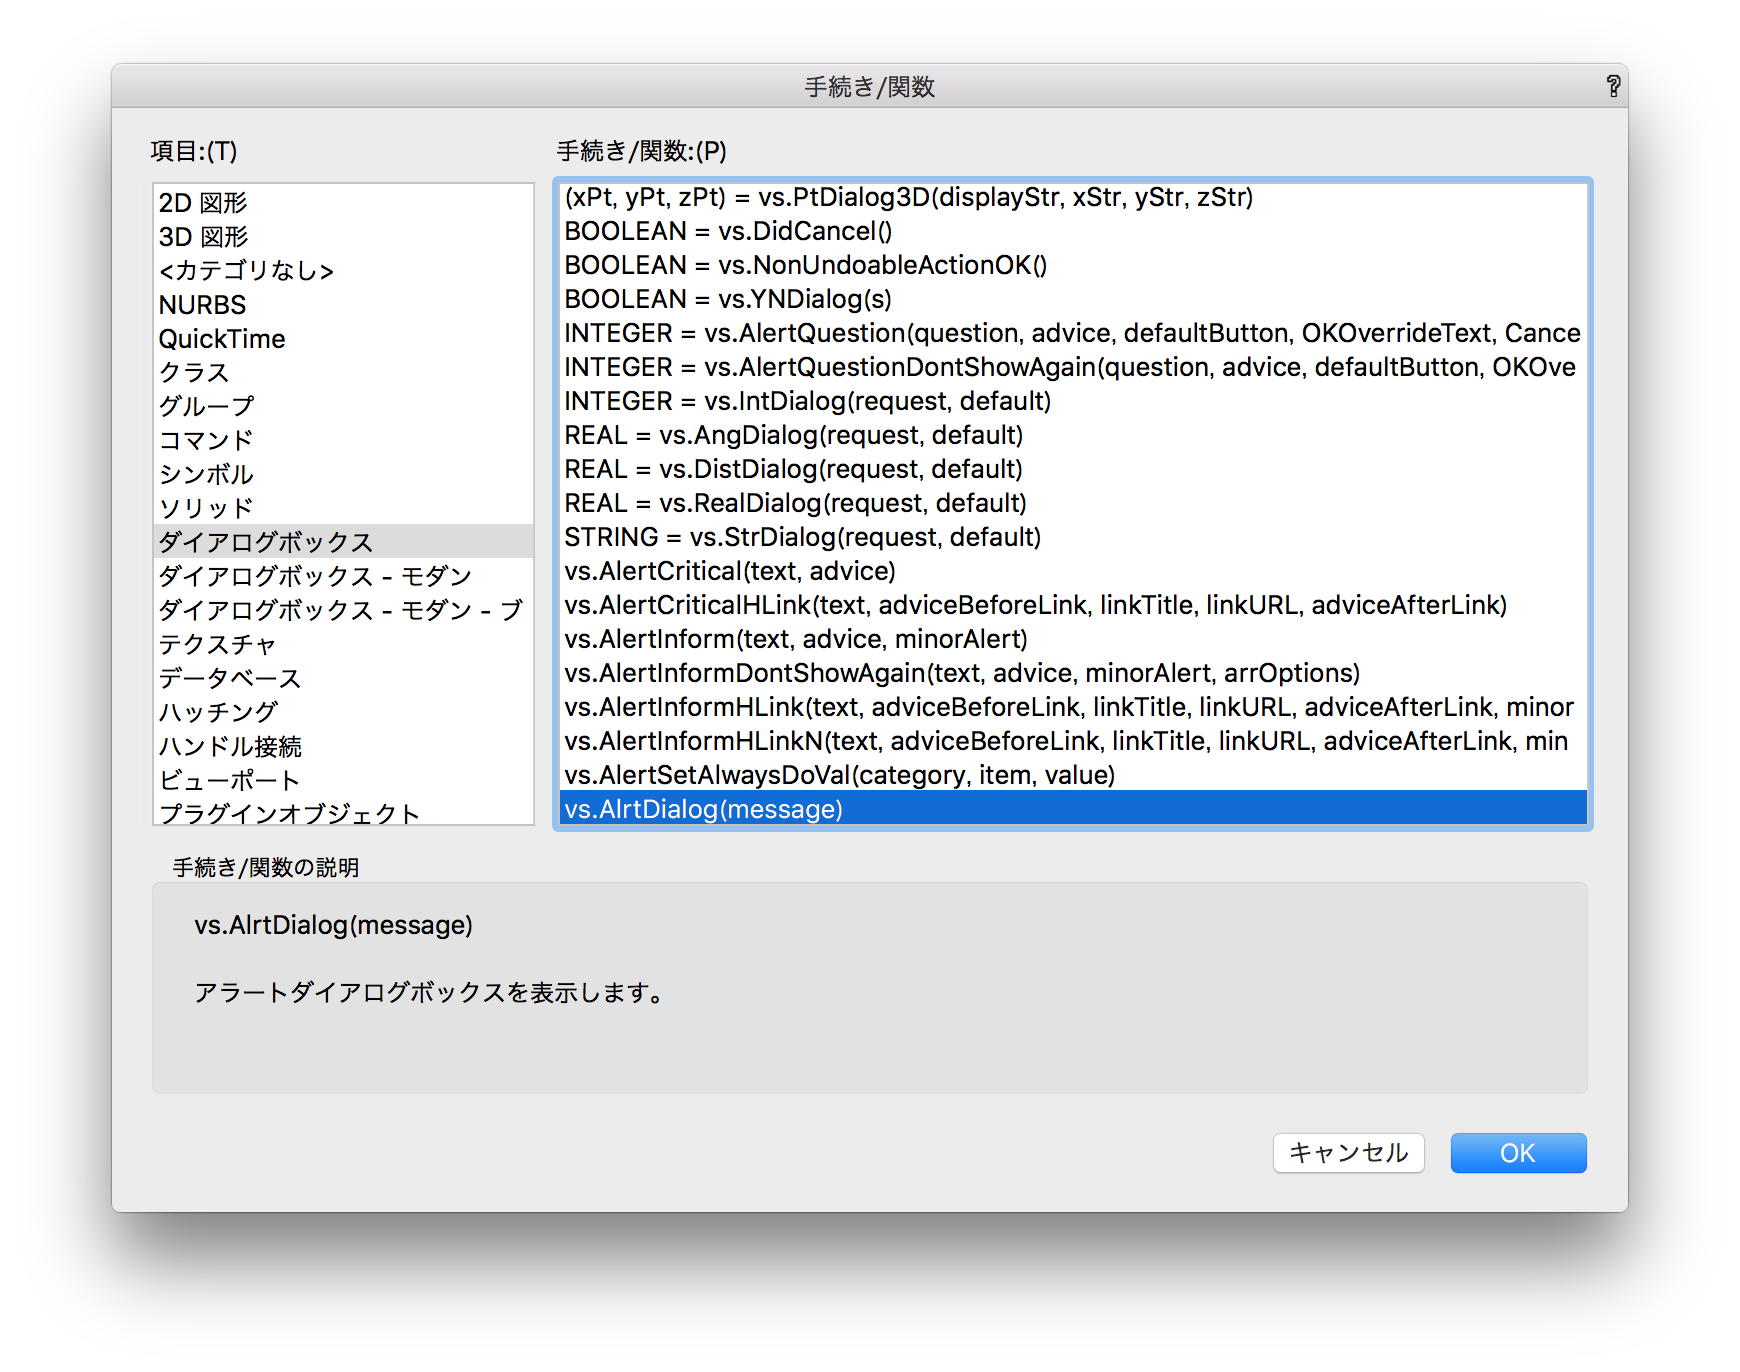
Task: Choose vs.AlertCritical(text, advice) function
Action: [1073, 571]
